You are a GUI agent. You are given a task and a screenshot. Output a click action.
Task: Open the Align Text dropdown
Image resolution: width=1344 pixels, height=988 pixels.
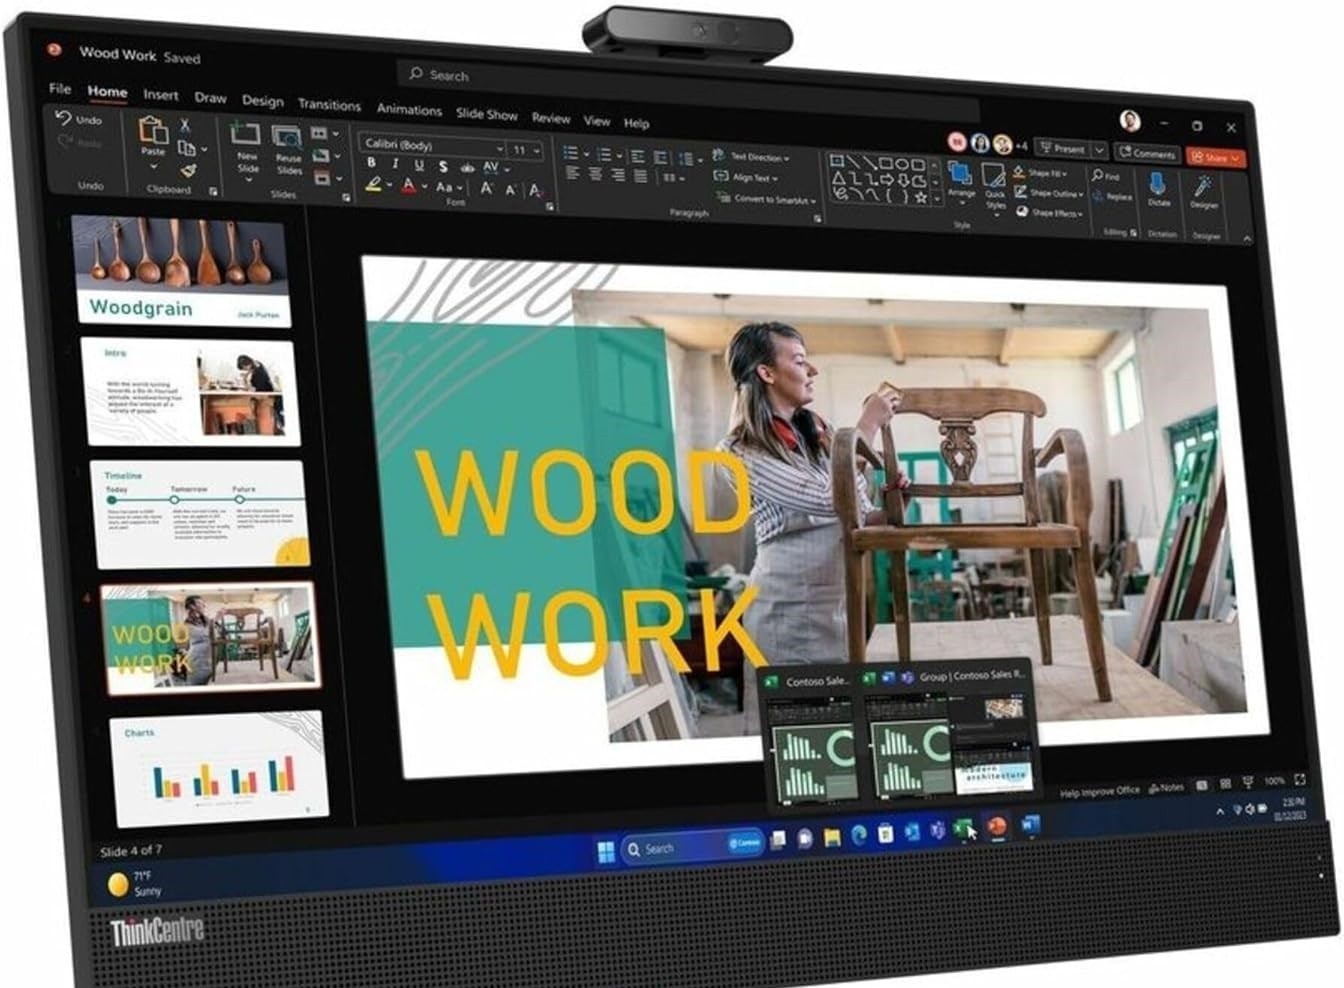click(746, 177)
